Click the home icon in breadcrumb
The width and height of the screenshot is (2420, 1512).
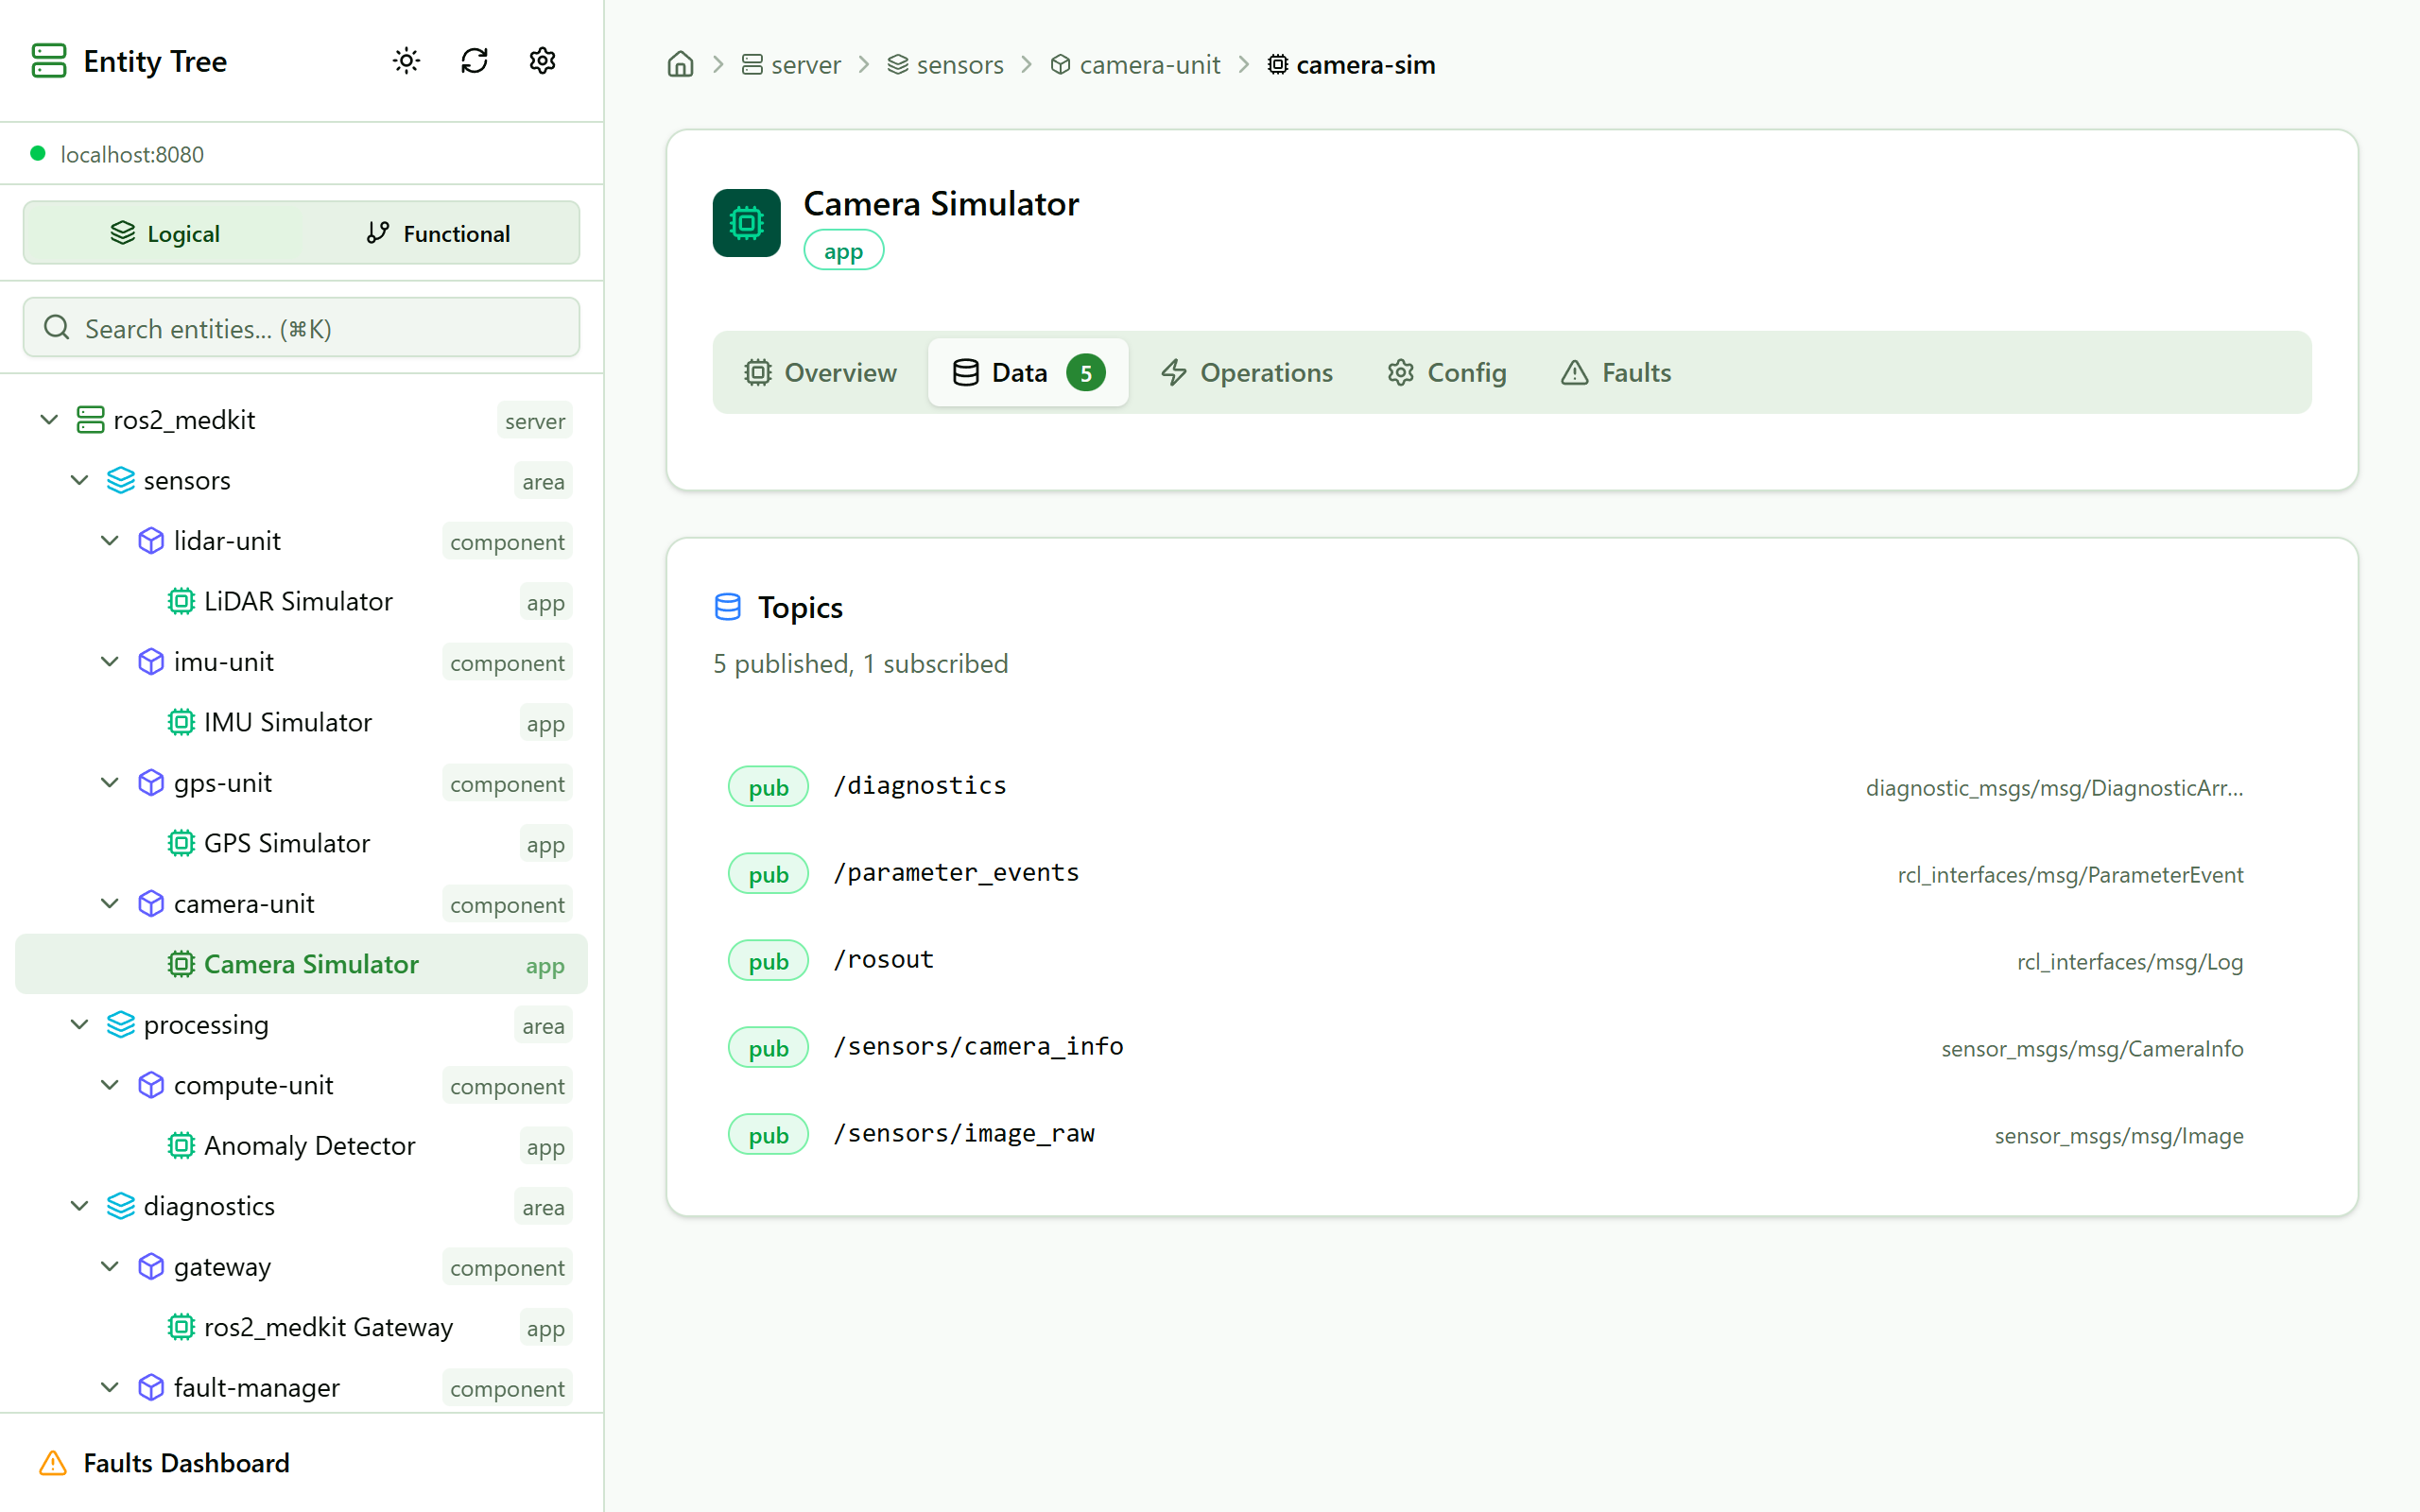(x=680, y=65)
